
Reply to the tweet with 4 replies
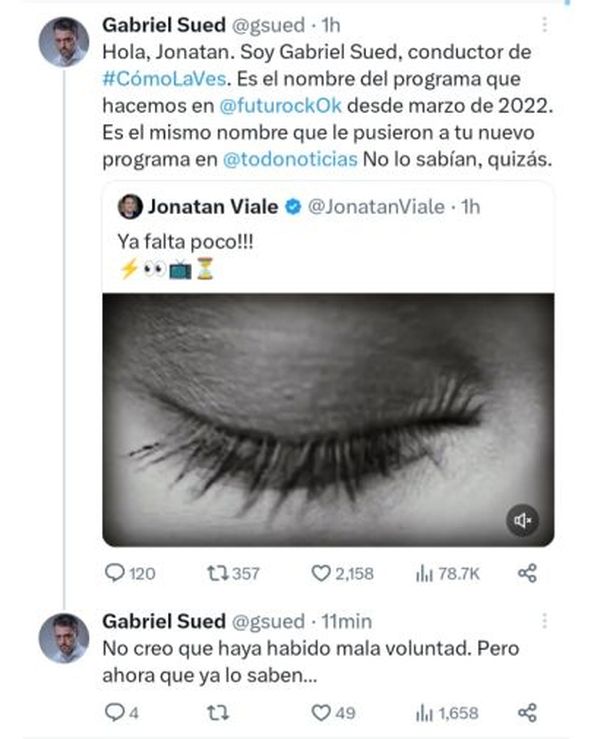point(114,712)
